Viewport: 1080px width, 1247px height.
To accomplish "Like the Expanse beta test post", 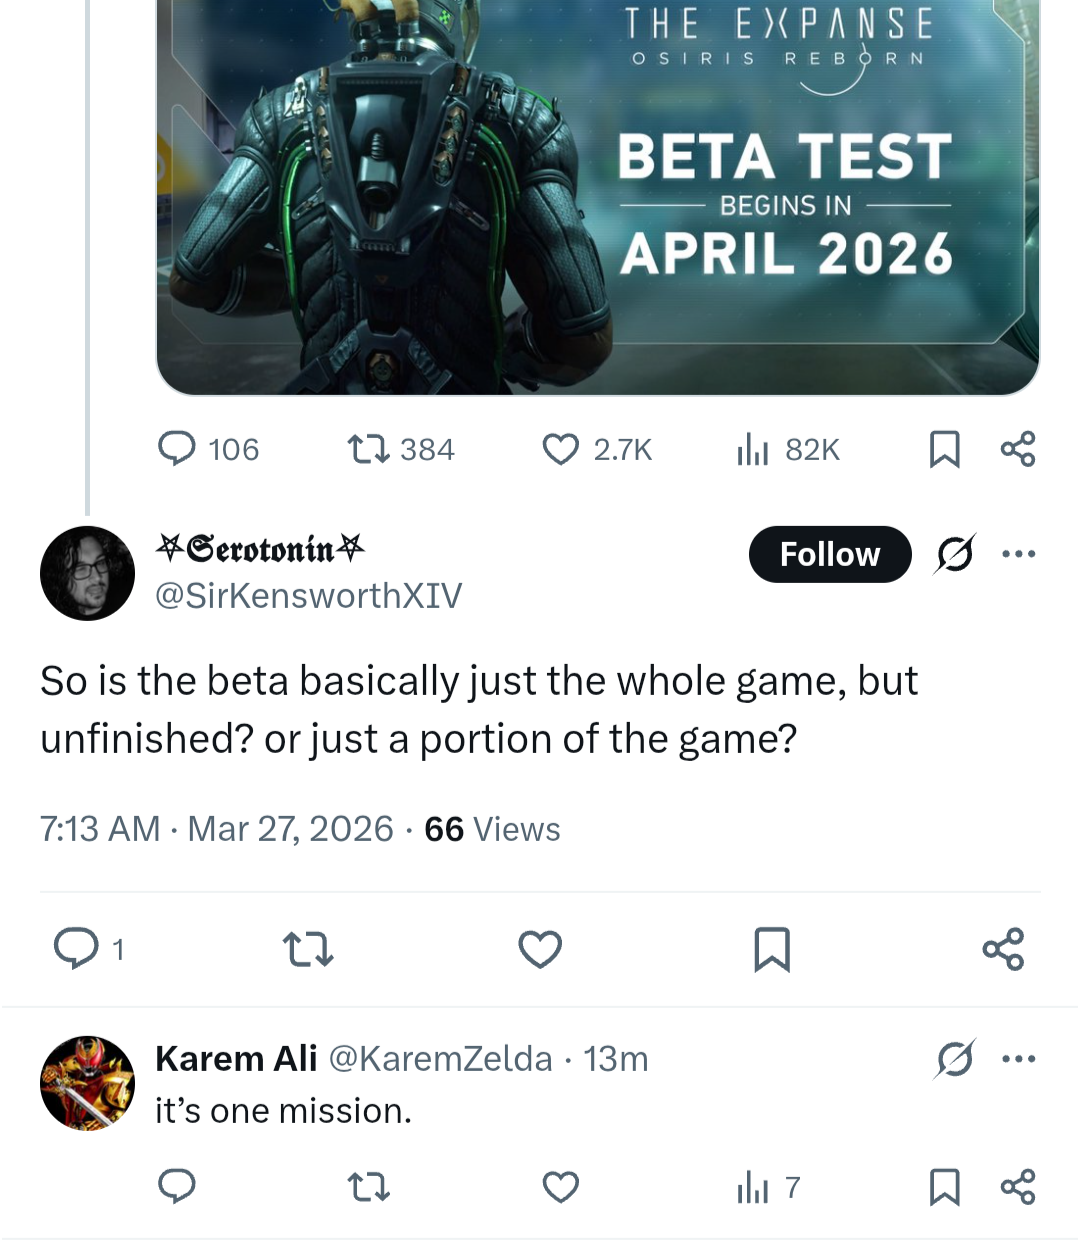I will coord(560,449).
